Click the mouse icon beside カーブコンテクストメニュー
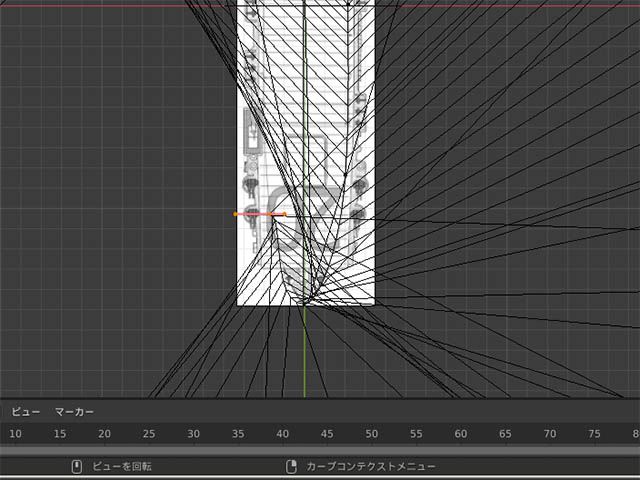 291,466
